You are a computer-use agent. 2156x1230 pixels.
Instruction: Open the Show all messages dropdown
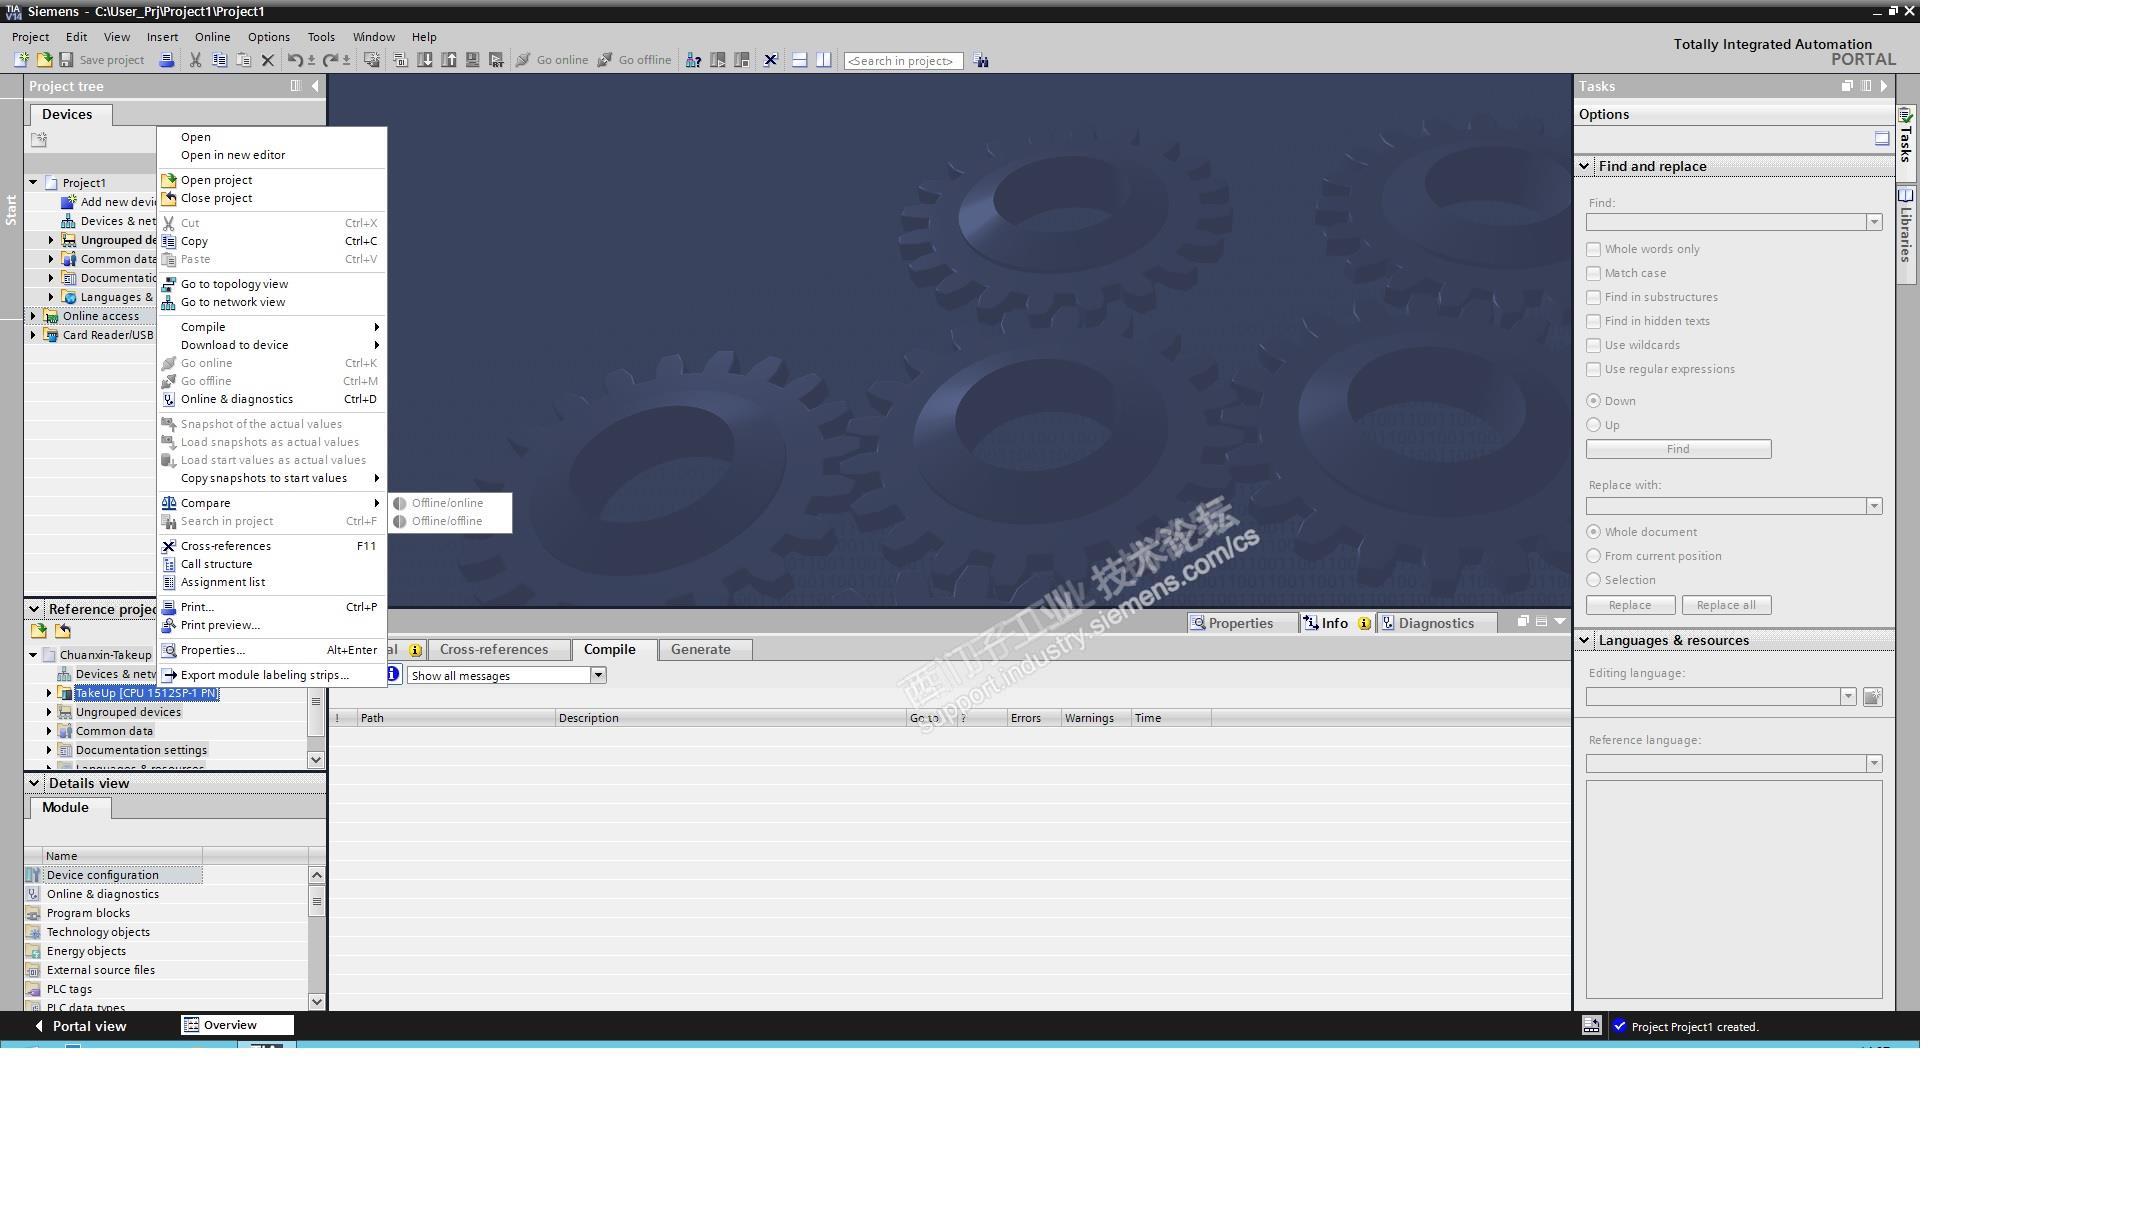[x=598, y=676]
